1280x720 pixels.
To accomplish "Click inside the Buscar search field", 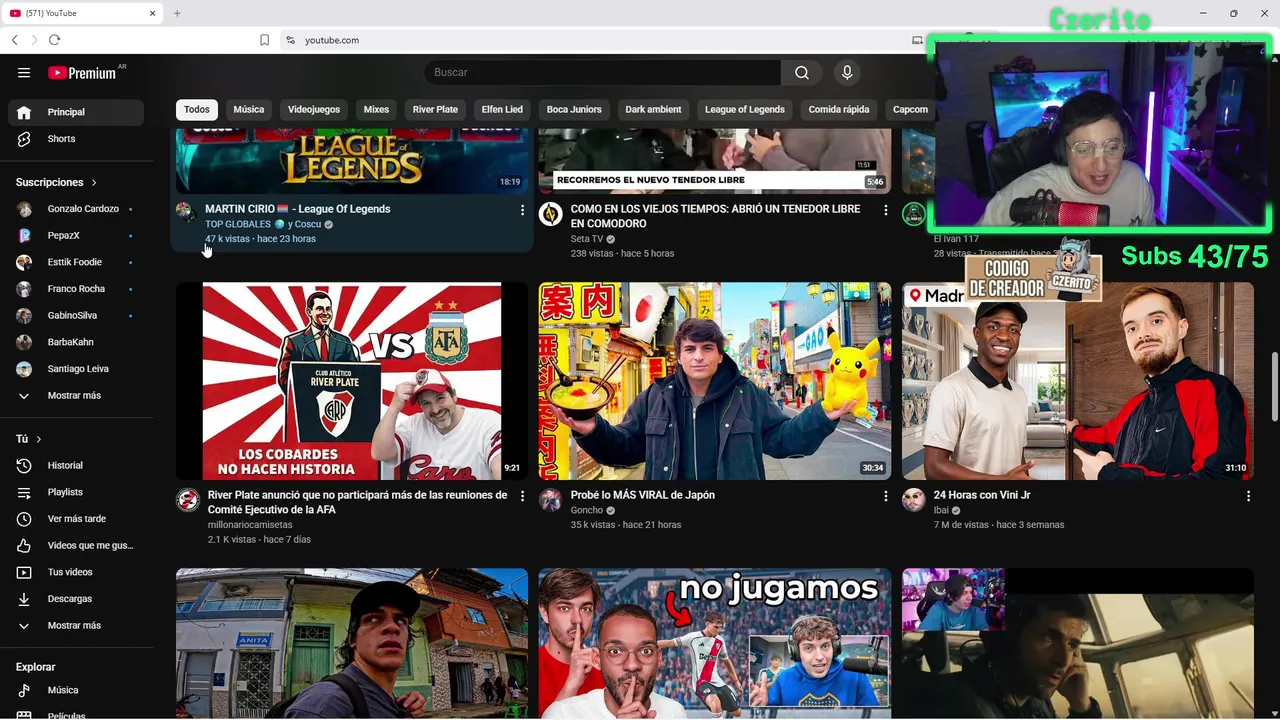I will 603,73.
